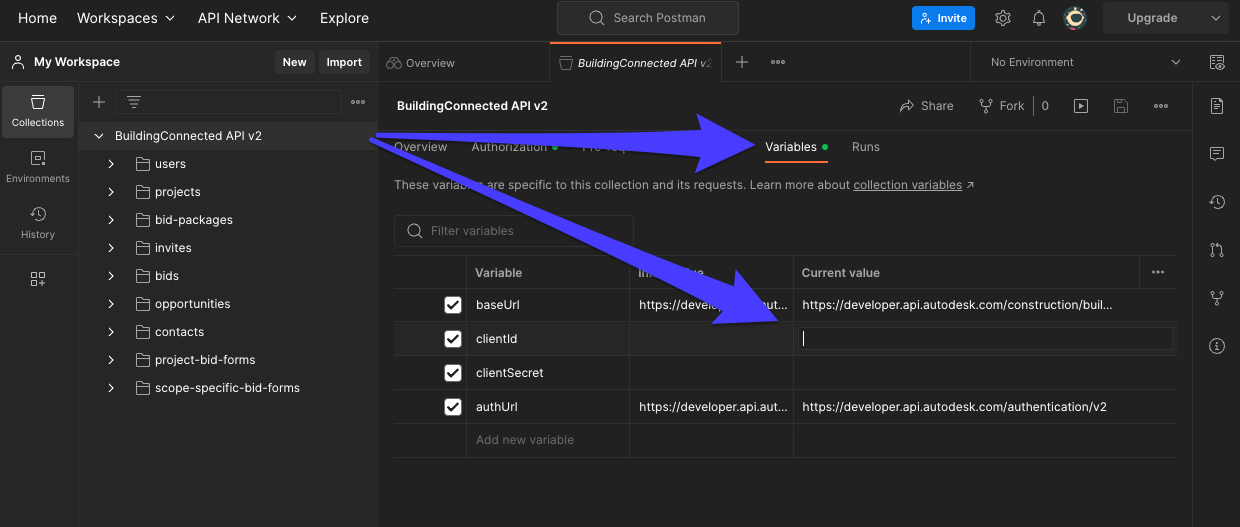Click the Run collection play icon
The width and height of the screenshot is (1240, 527).
click(1081, 106)
